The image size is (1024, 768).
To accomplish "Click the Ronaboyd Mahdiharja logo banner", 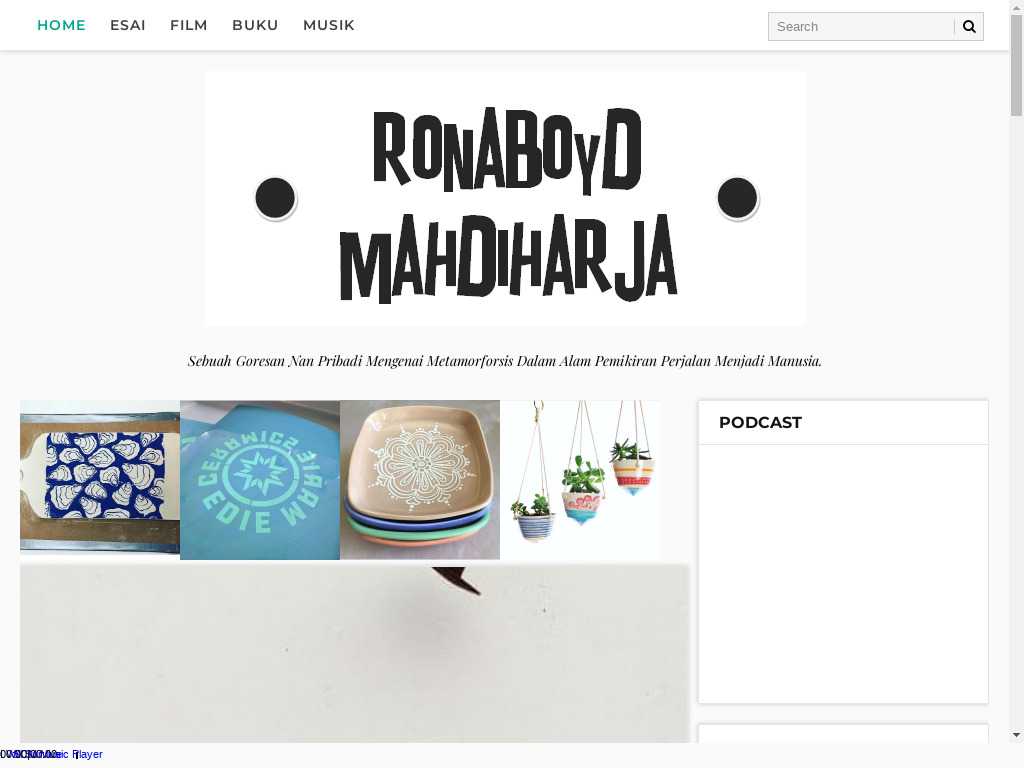I will click(x=505, y=199).
